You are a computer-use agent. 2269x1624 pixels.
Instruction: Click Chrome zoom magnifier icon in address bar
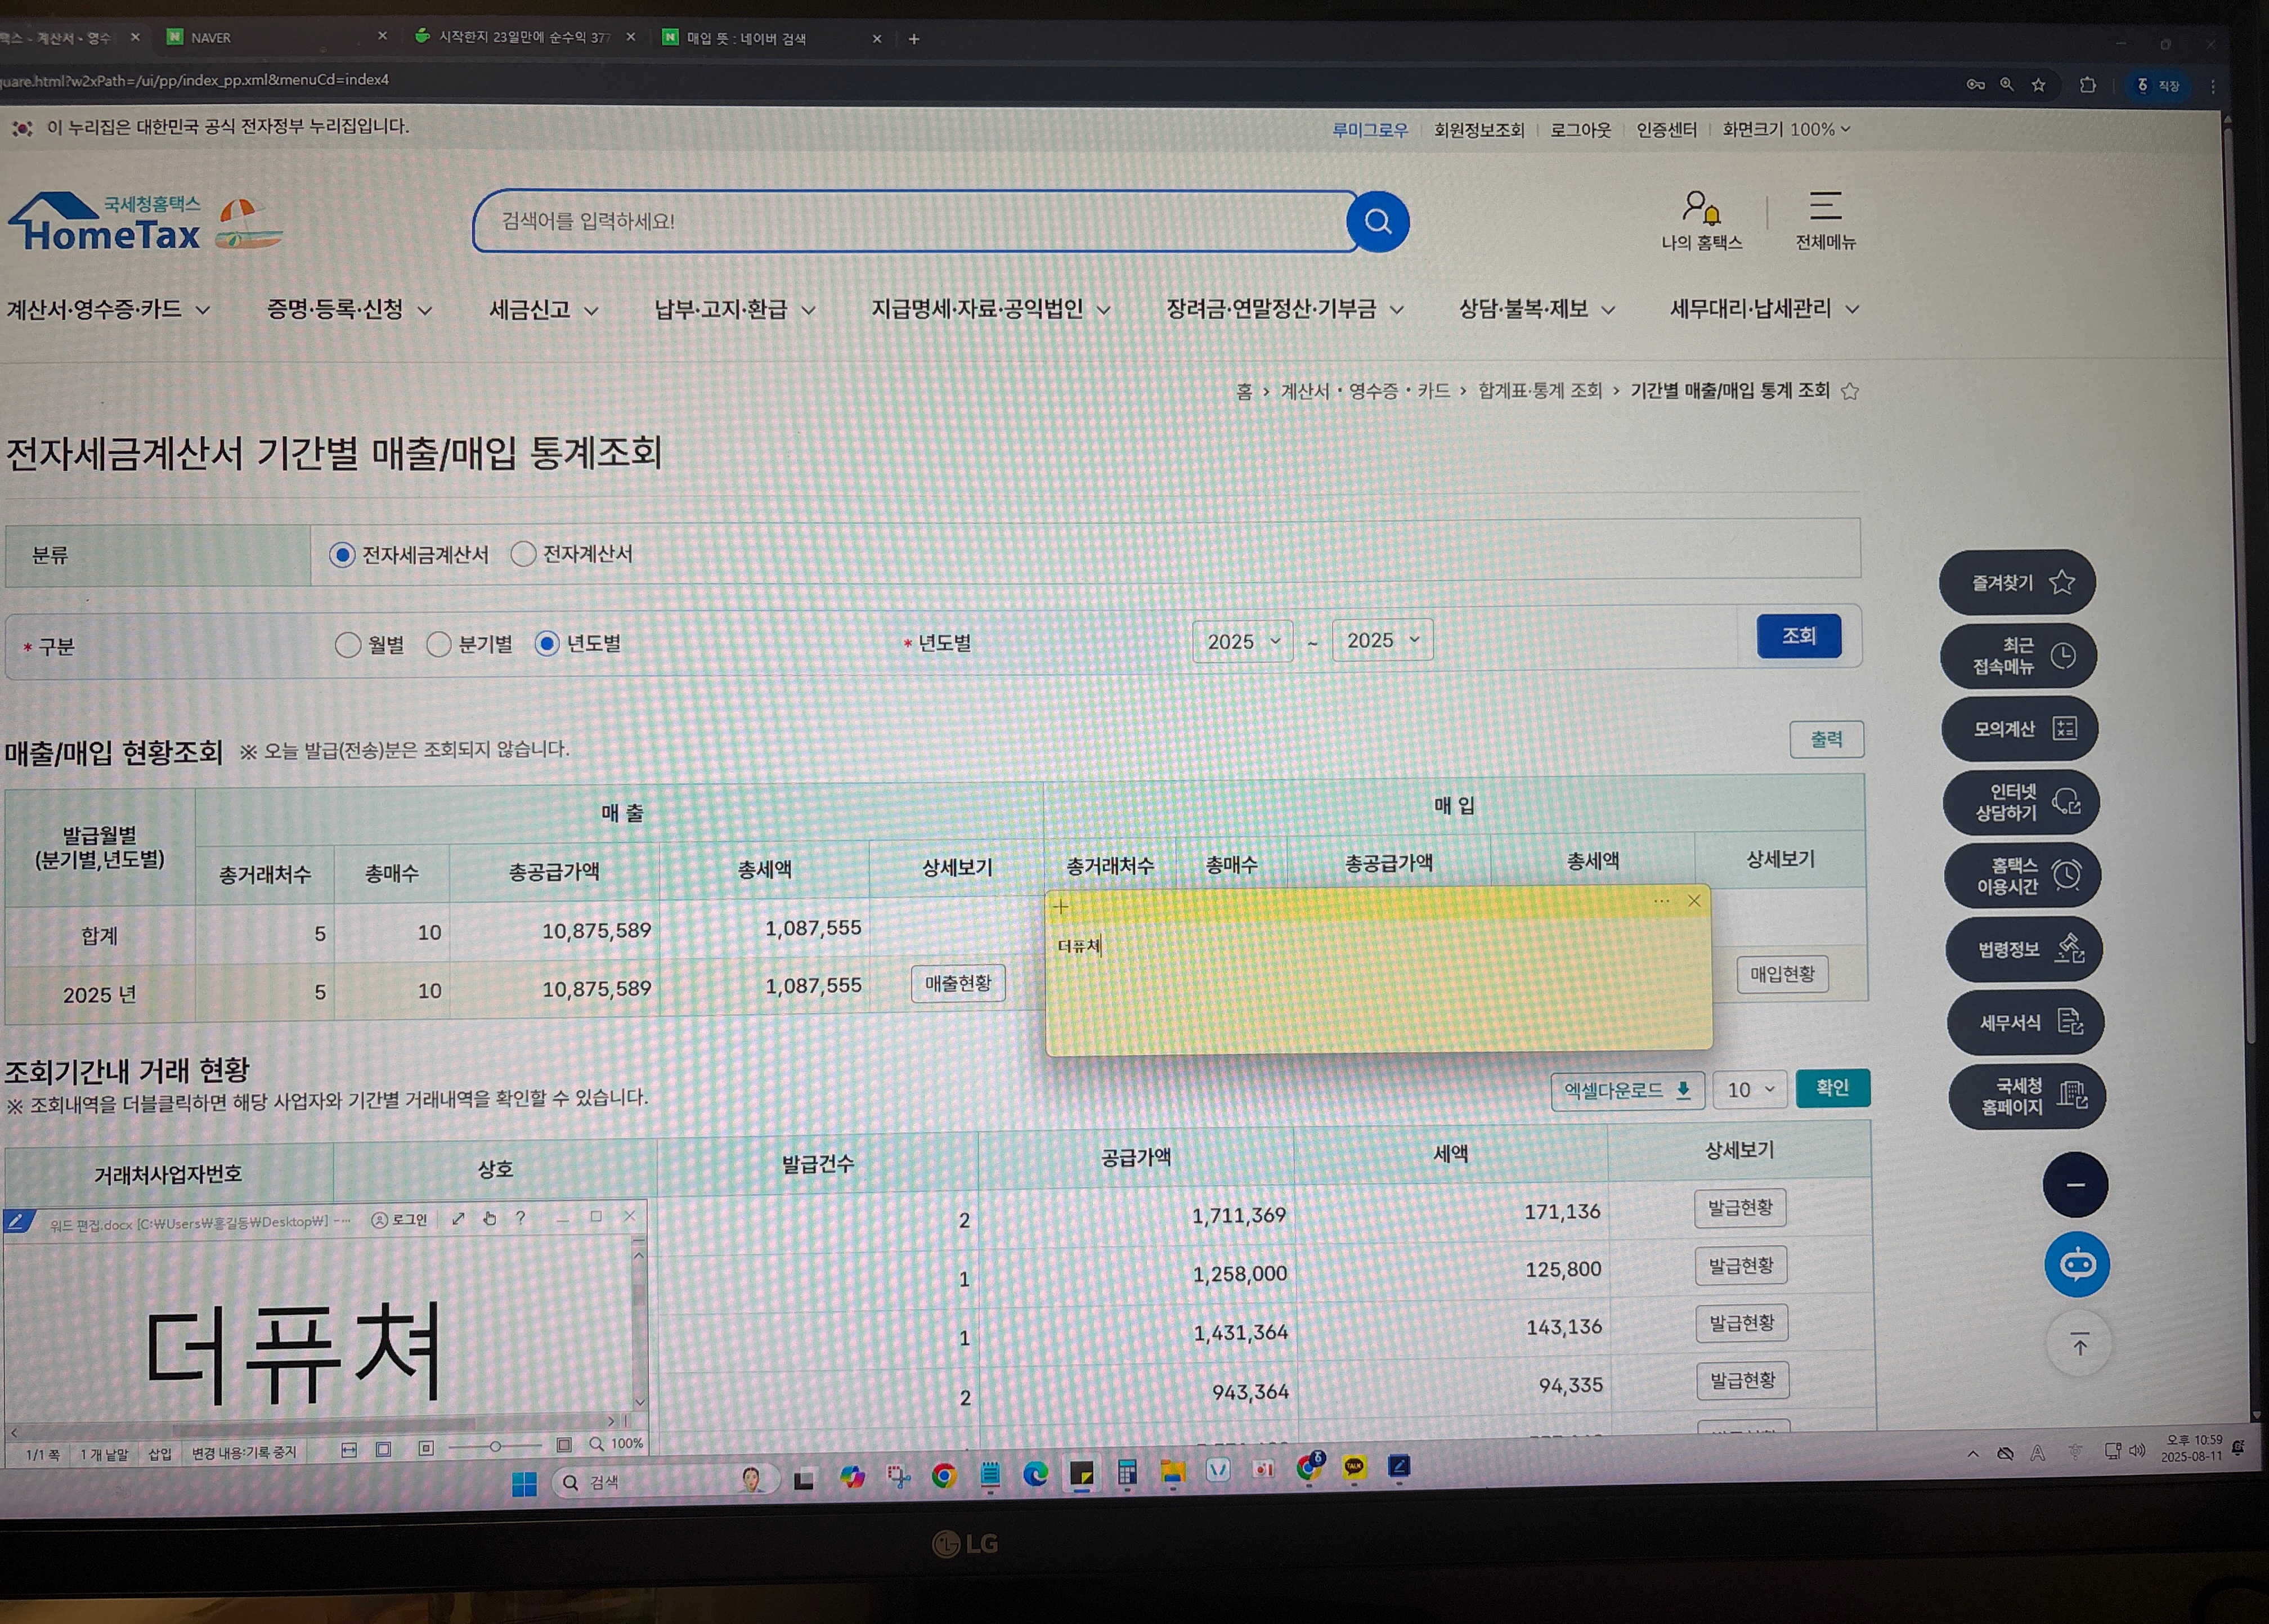2006,85
